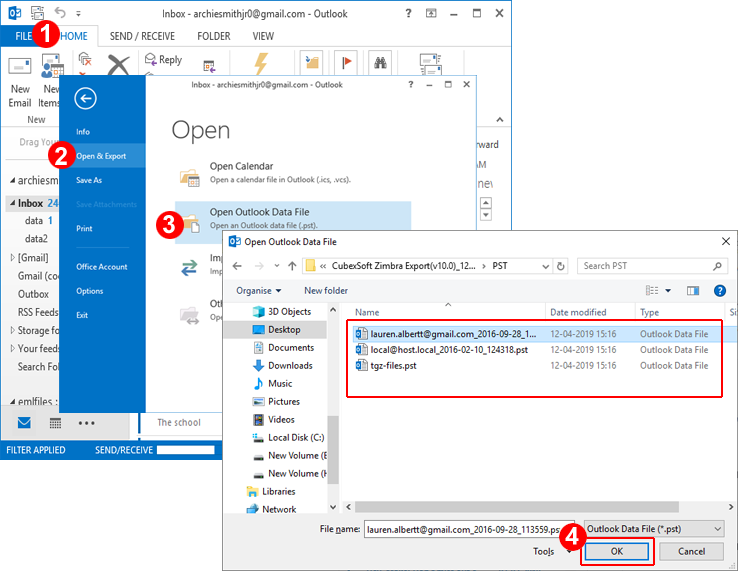The image size is (738, 571).
Task: Open the recent locations dropdown arrow
Action: point(277,266)
